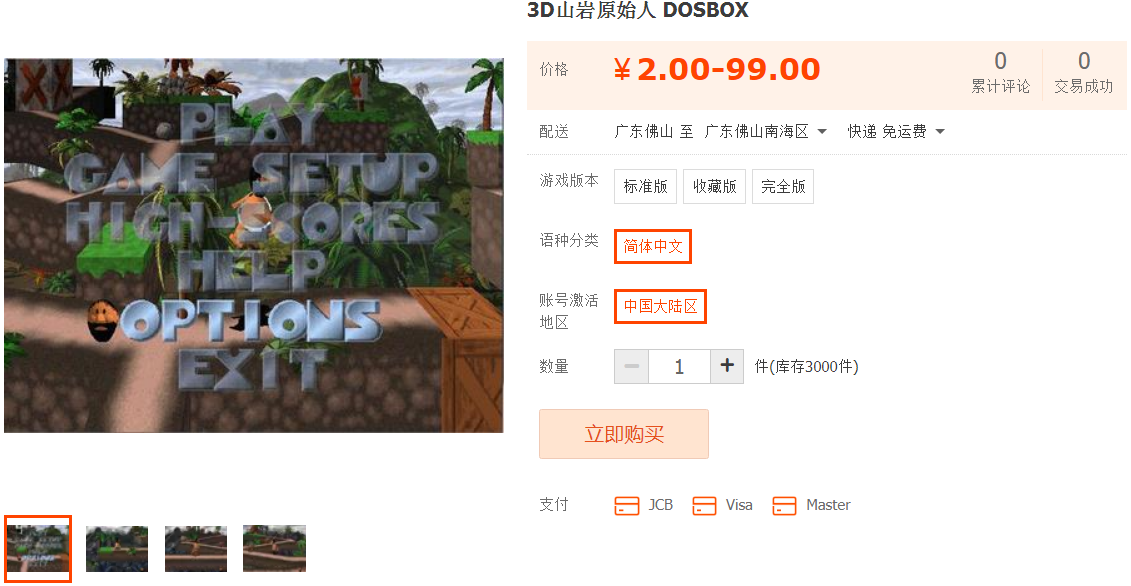
Task: Toggle the 中国大陆区 activation region option
Action: coord(660,306)
